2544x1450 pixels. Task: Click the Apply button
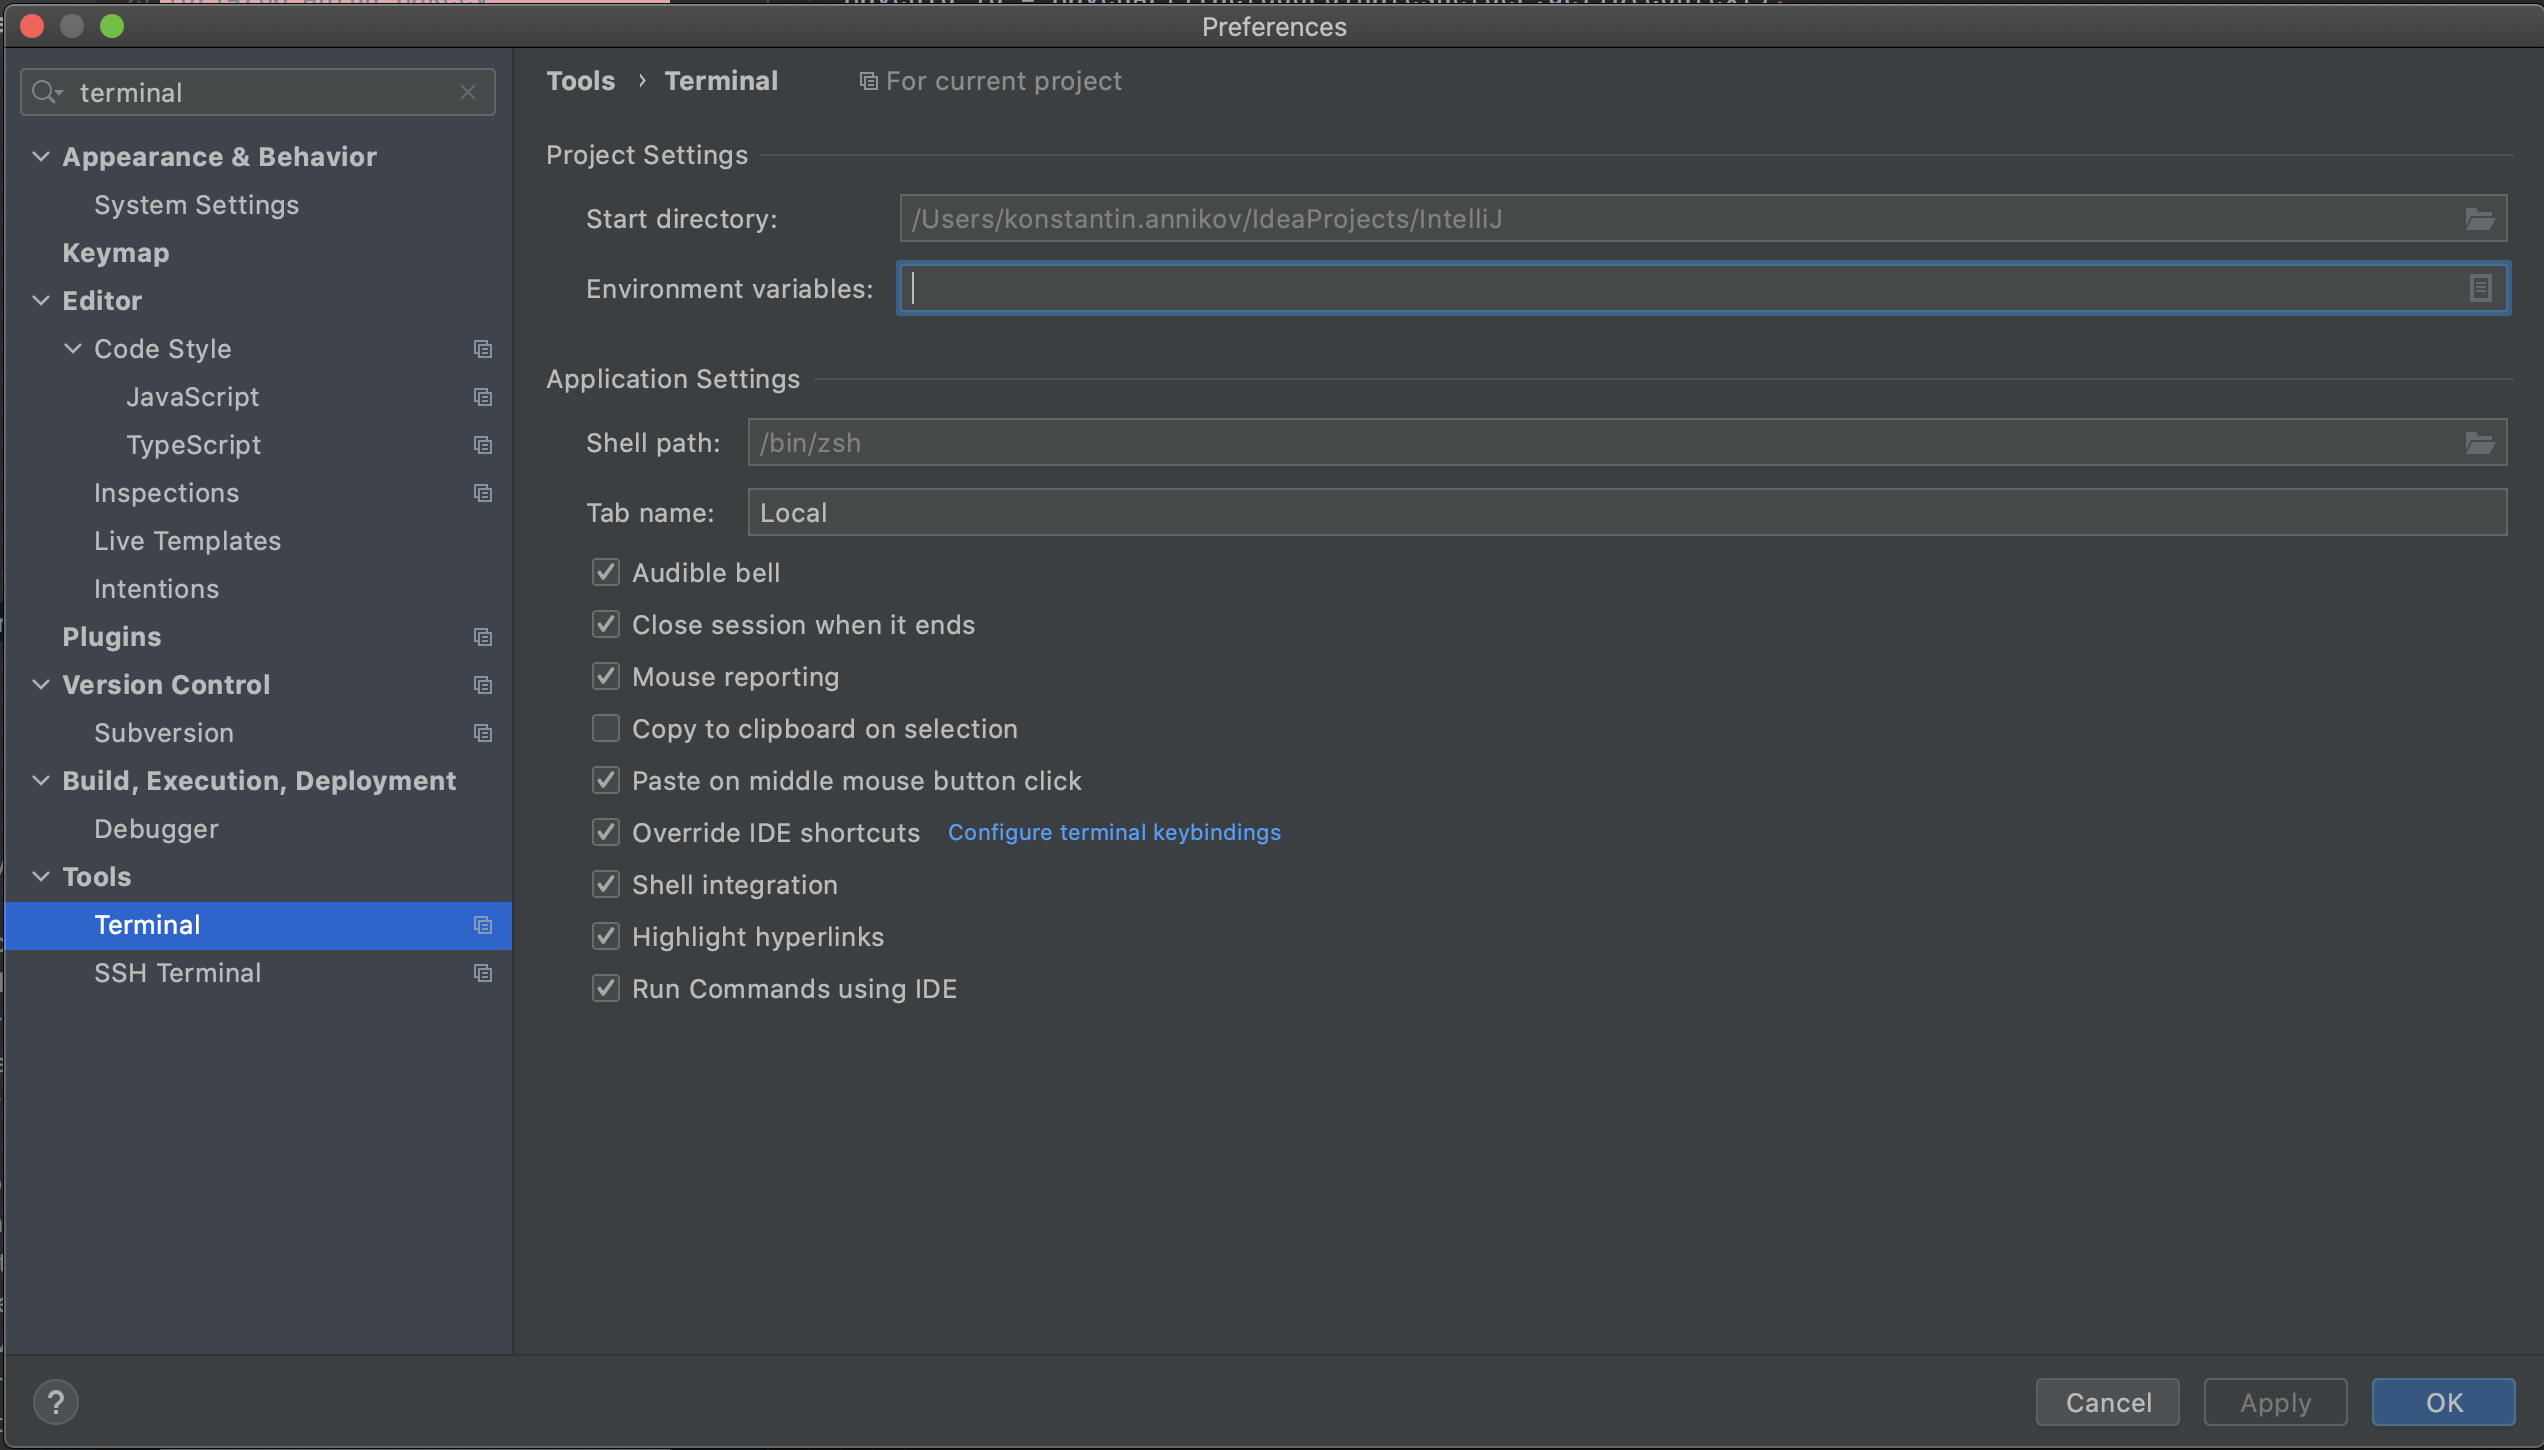2275,1402
